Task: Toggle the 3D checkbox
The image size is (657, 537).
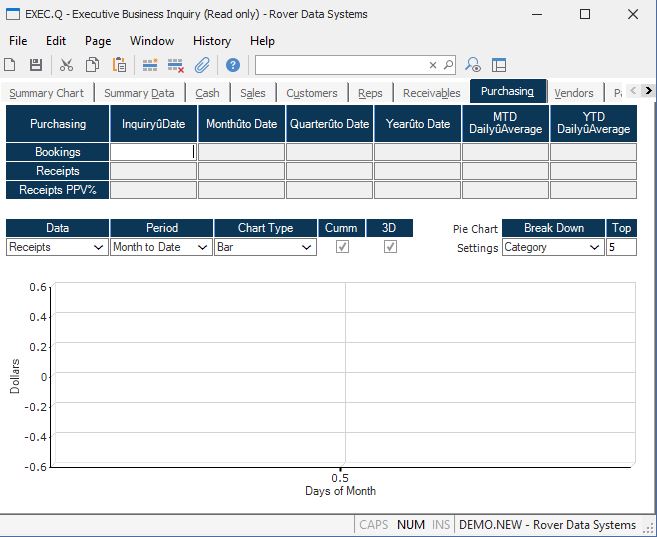Action: [390, 247]
